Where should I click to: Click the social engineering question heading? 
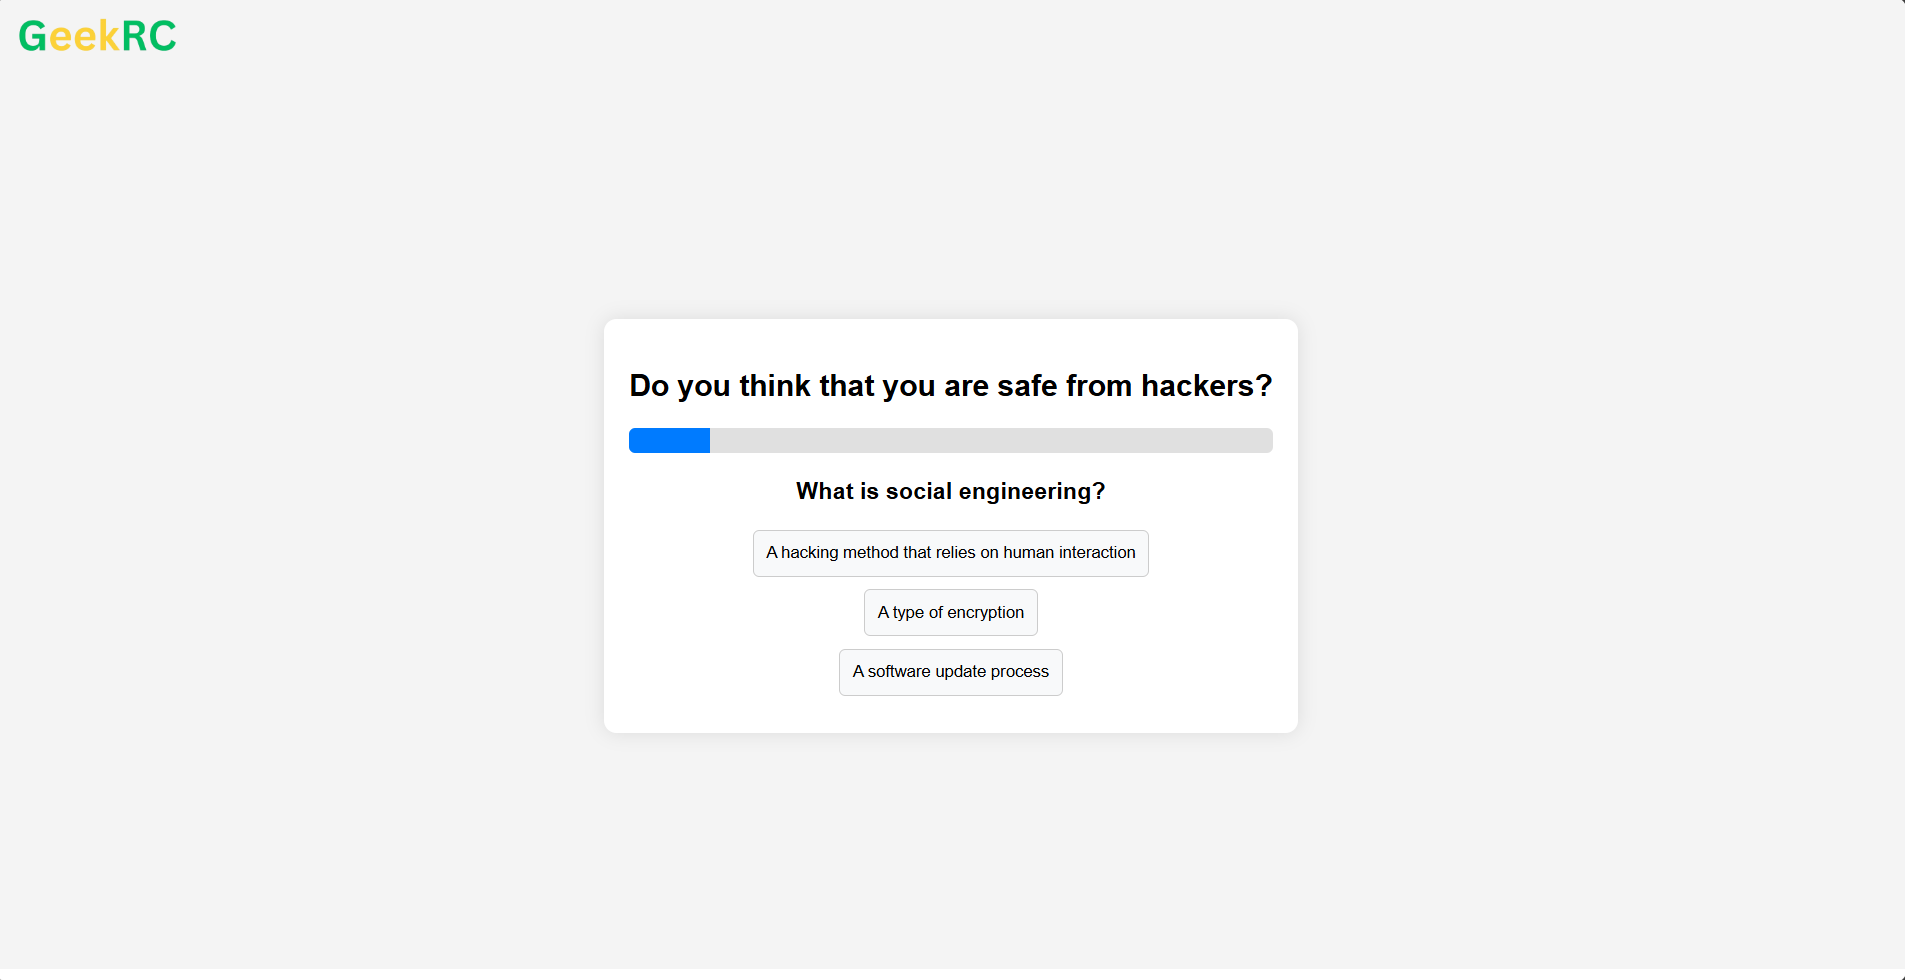point(950,491)
